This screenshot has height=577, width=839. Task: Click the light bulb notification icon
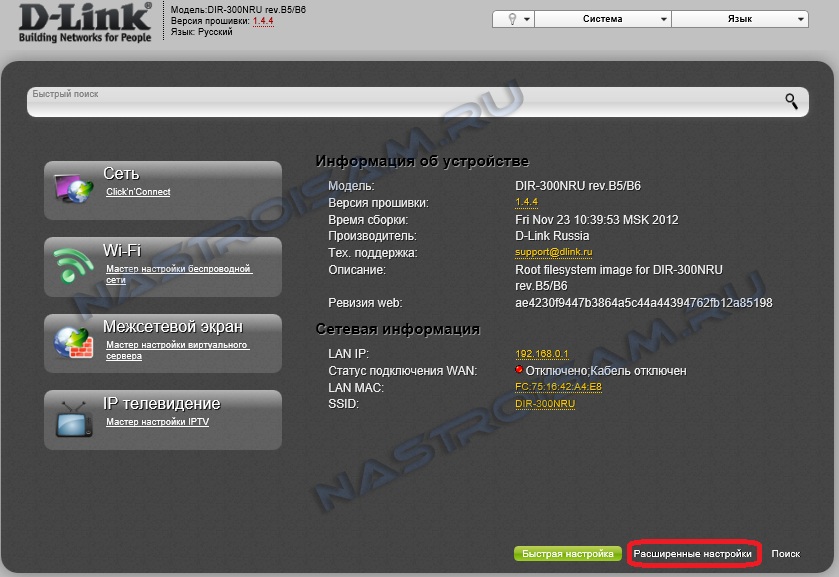click(512, 19)
